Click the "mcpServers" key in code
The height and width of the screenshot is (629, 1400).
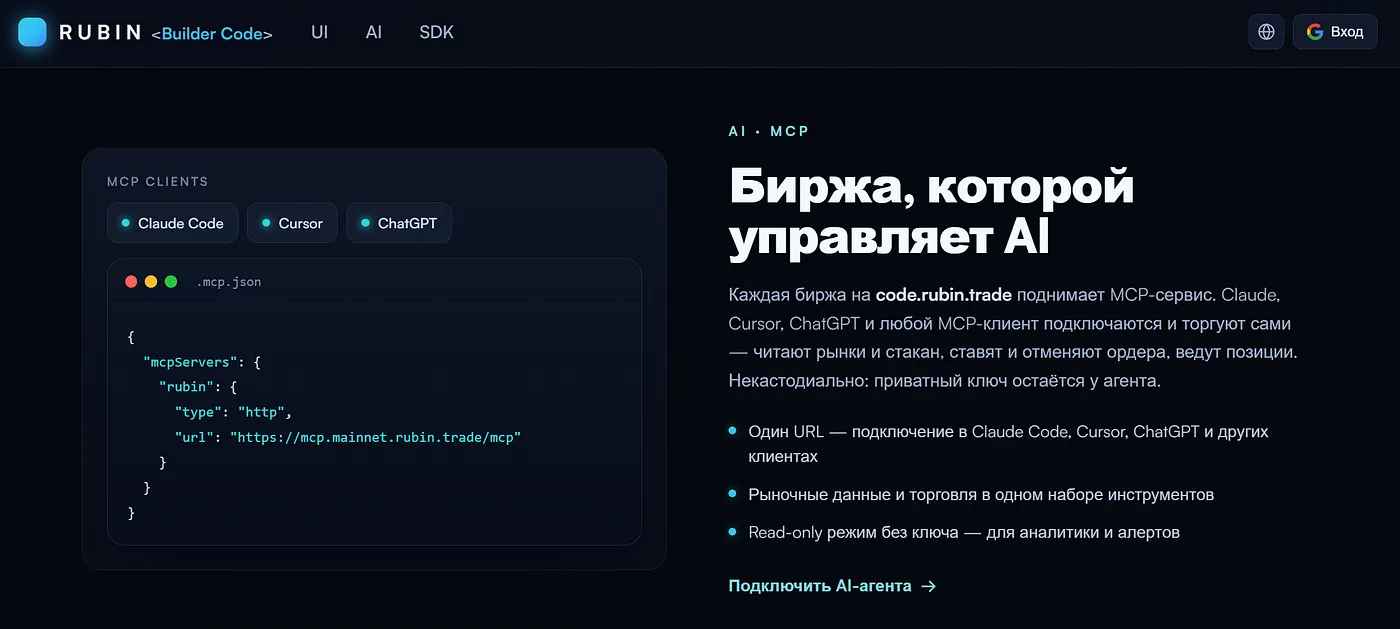[190, 362]
